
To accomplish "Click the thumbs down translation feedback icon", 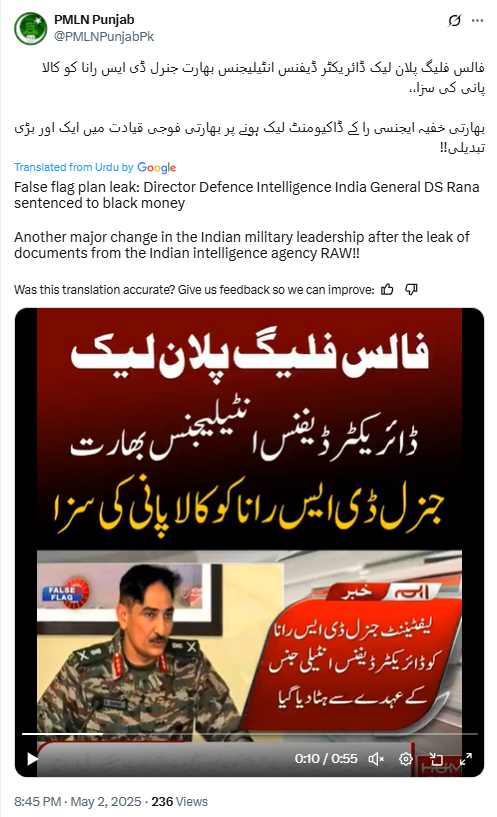I will pos(412,290).
